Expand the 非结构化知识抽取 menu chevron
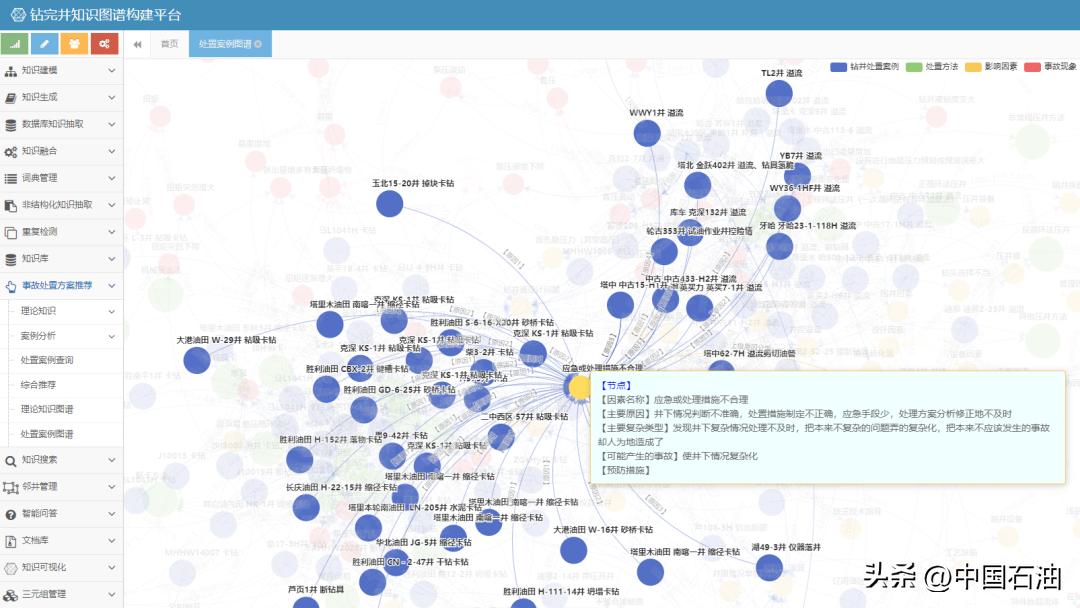The image size is (1080, 608). coord(112,205)
